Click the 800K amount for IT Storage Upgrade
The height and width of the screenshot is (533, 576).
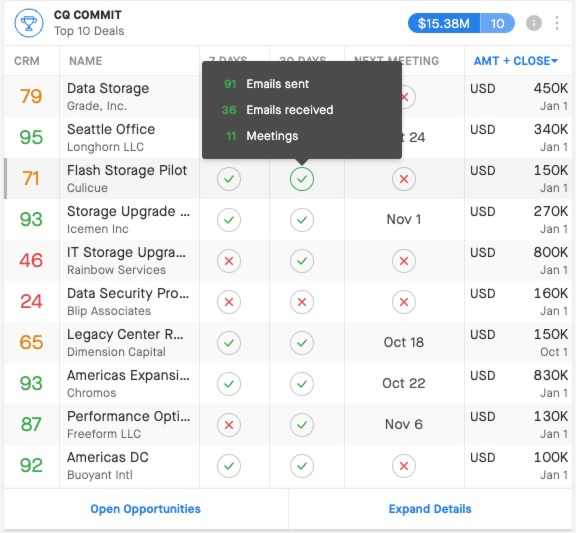(x=551, y=252)
